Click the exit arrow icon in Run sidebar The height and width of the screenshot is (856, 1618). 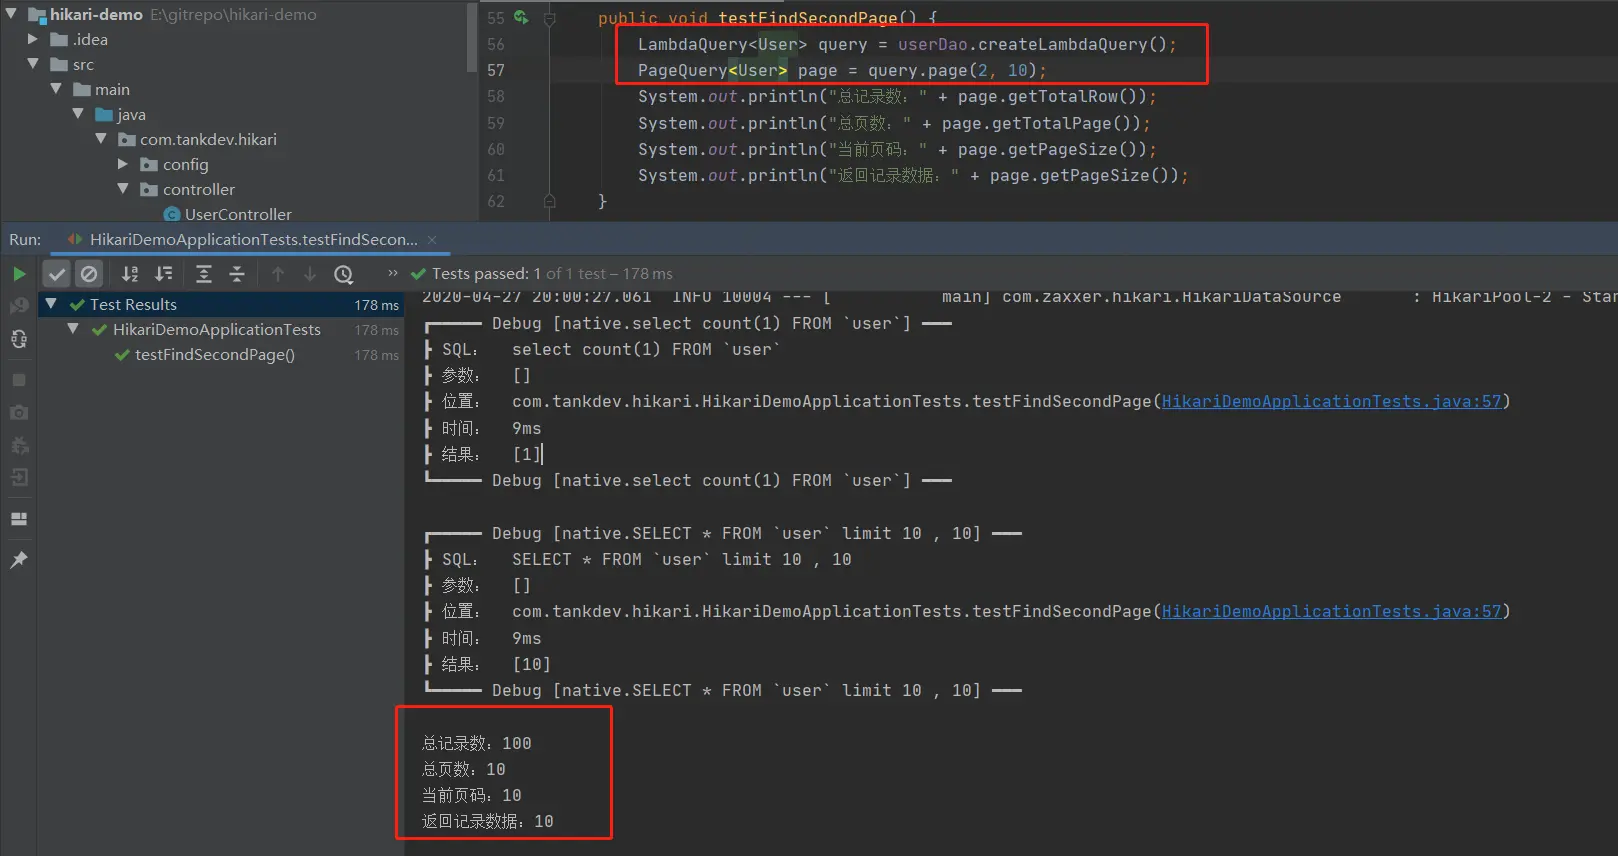(x=19, y=478)
